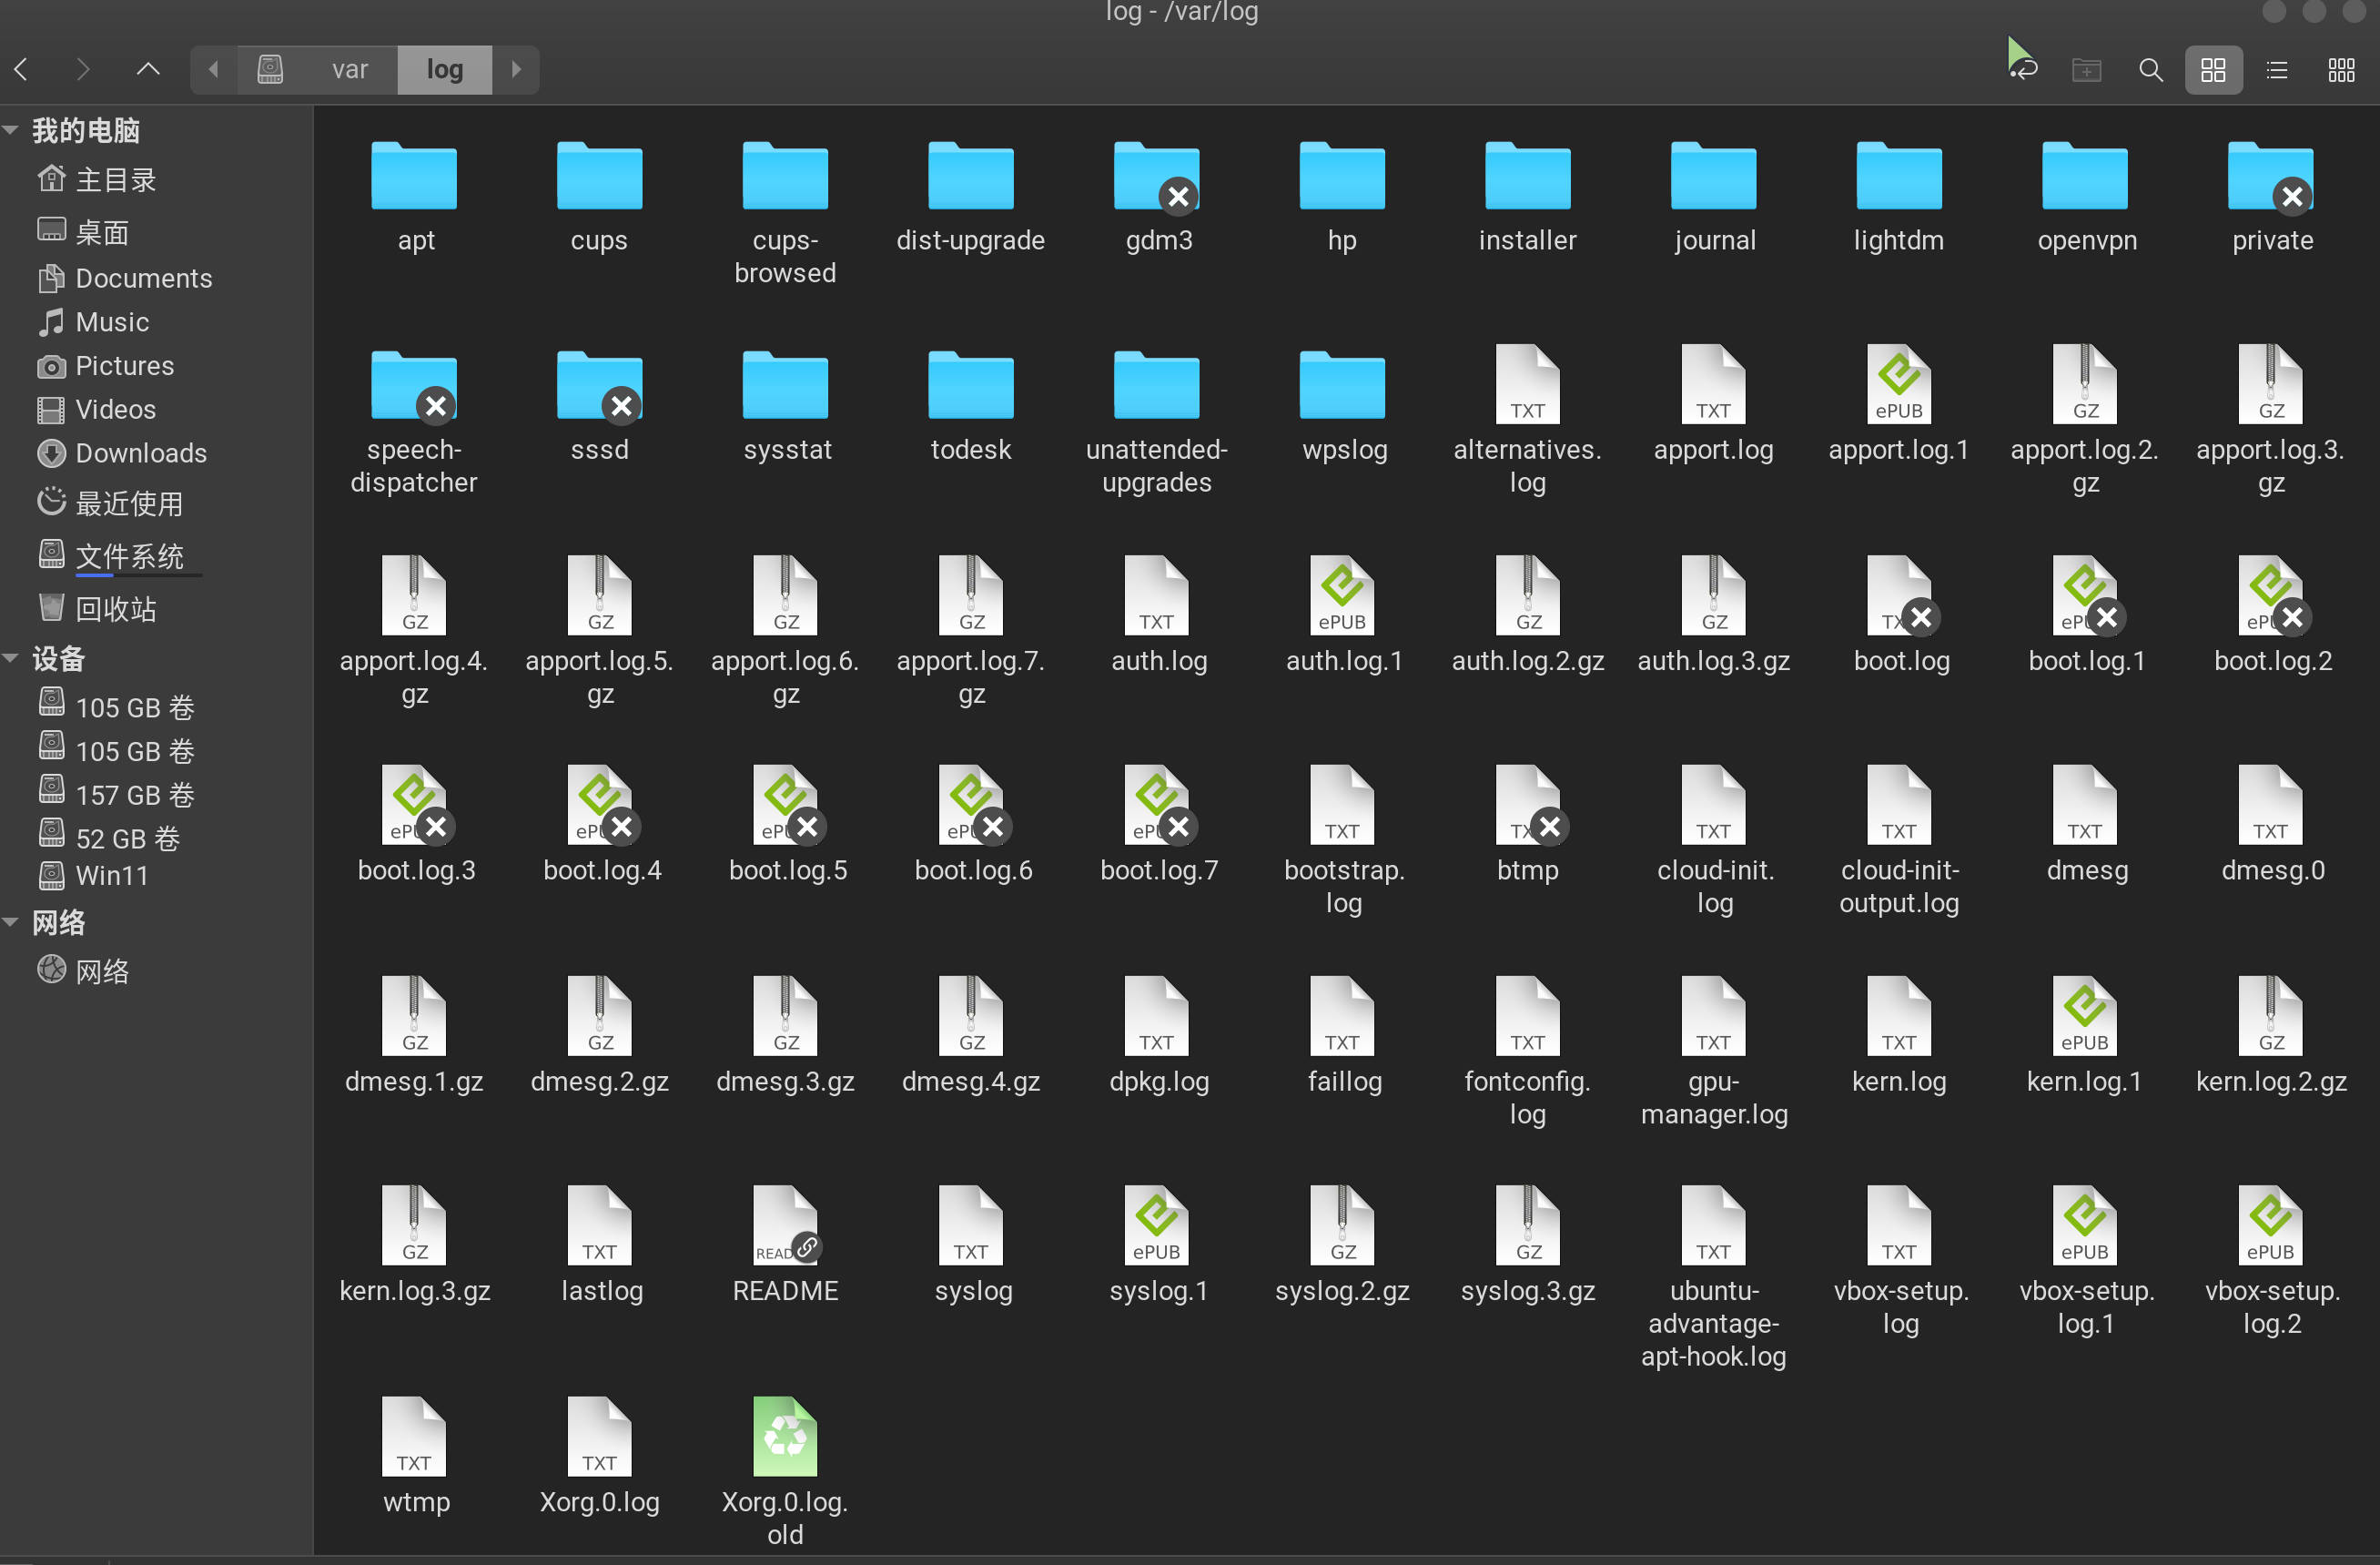Open the search magnifier icon

2150,69
